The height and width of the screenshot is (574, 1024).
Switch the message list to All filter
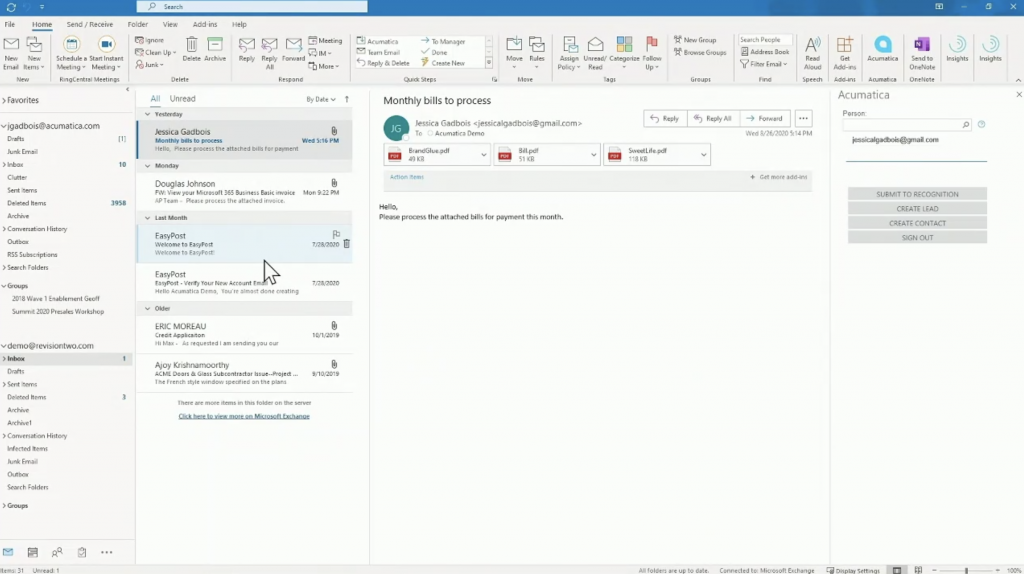[155, 99]
